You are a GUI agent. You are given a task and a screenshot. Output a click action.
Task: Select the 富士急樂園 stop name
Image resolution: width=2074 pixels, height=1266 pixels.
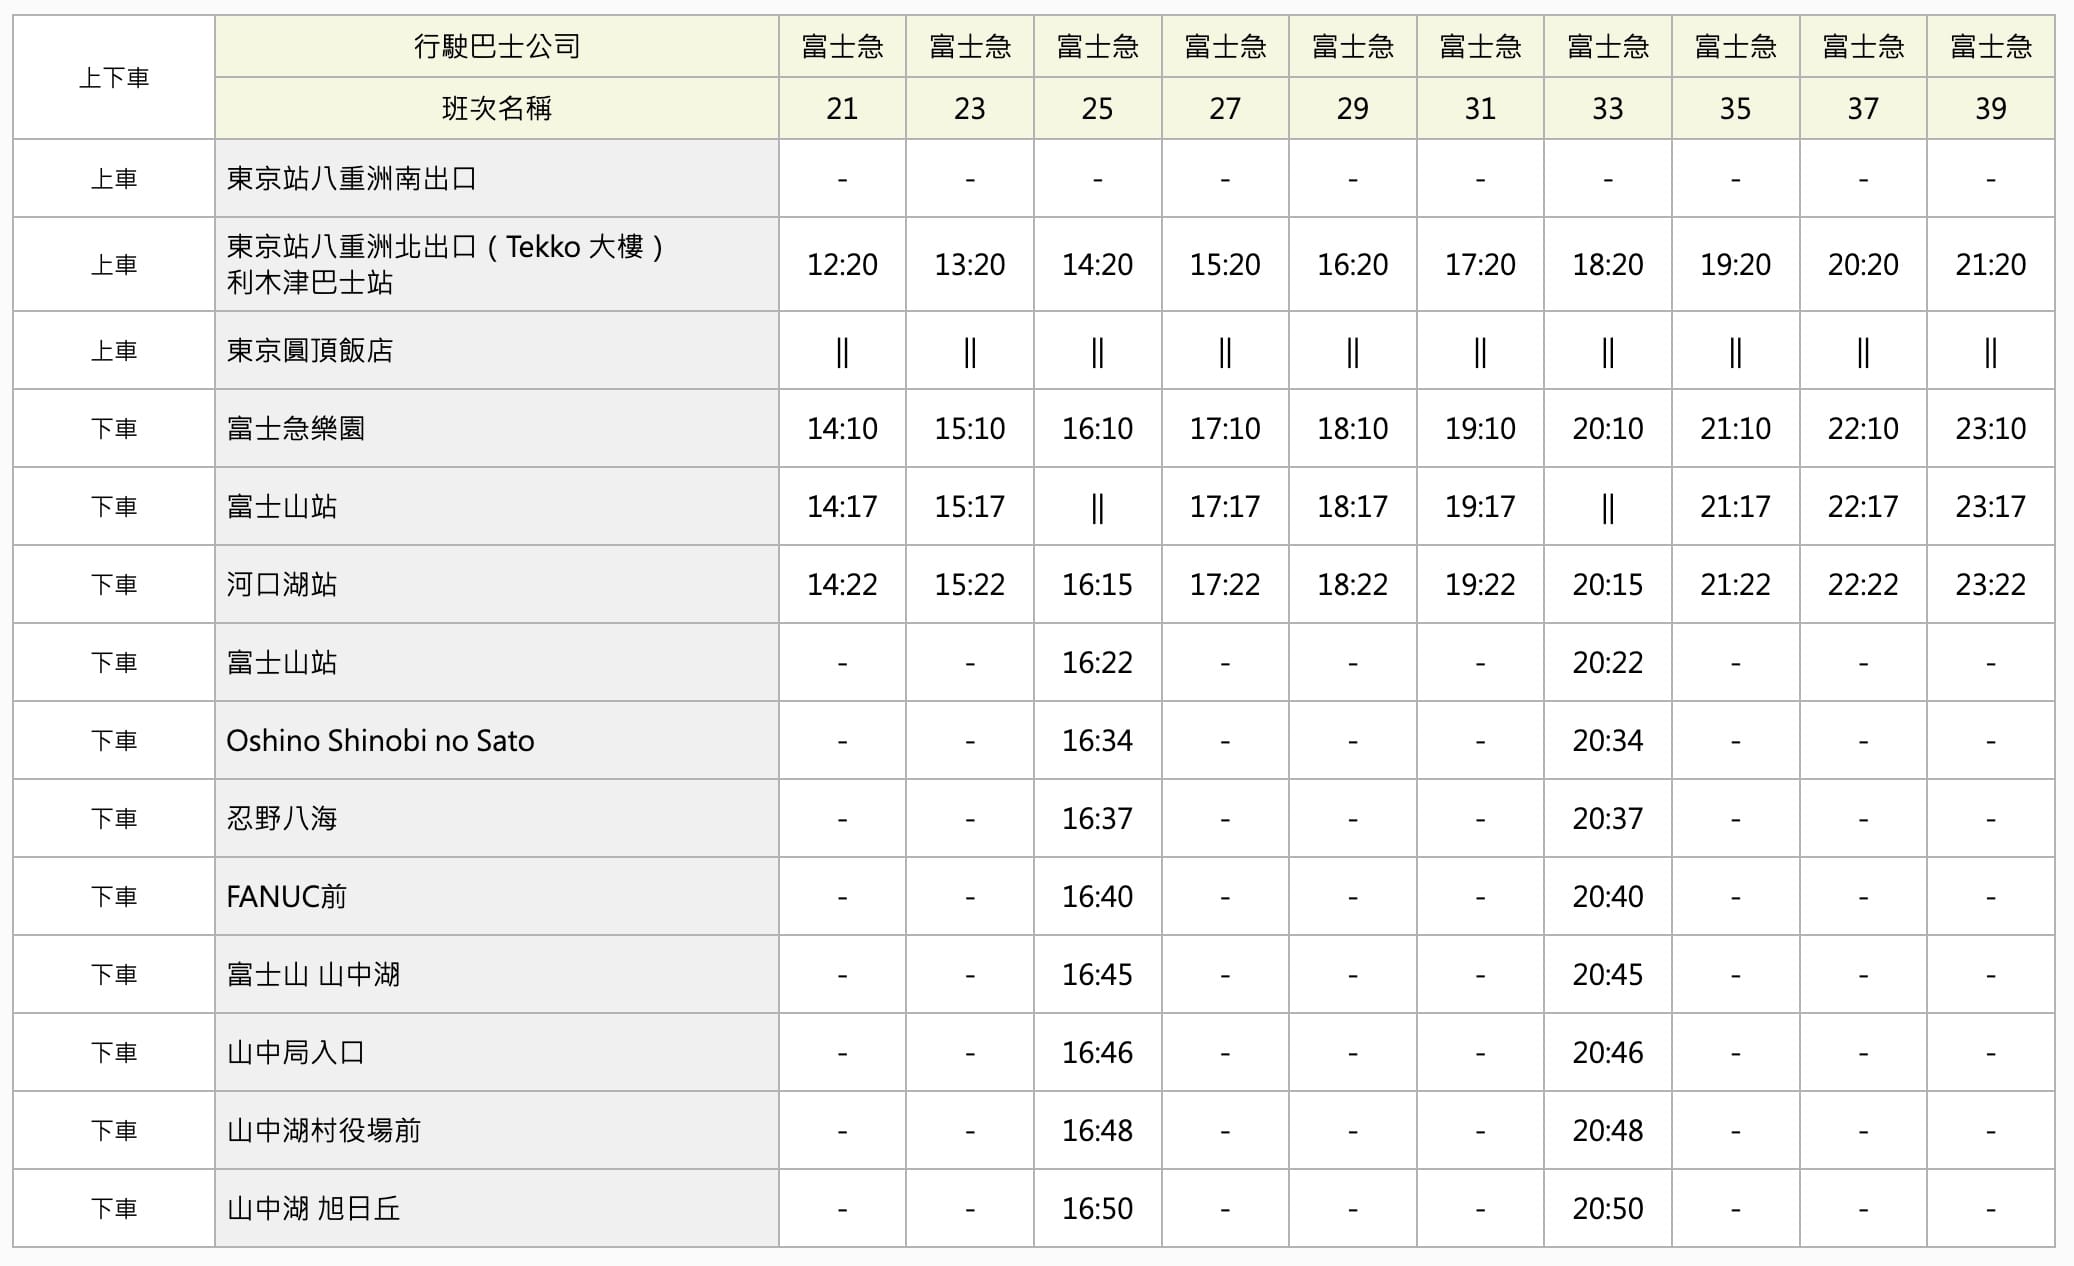tap(296, 428)
